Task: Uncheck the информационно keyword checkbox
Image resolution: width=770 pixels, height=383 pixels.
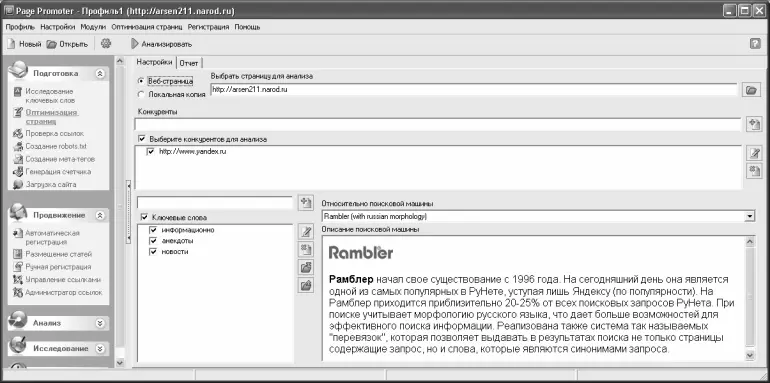Action: 153,230
